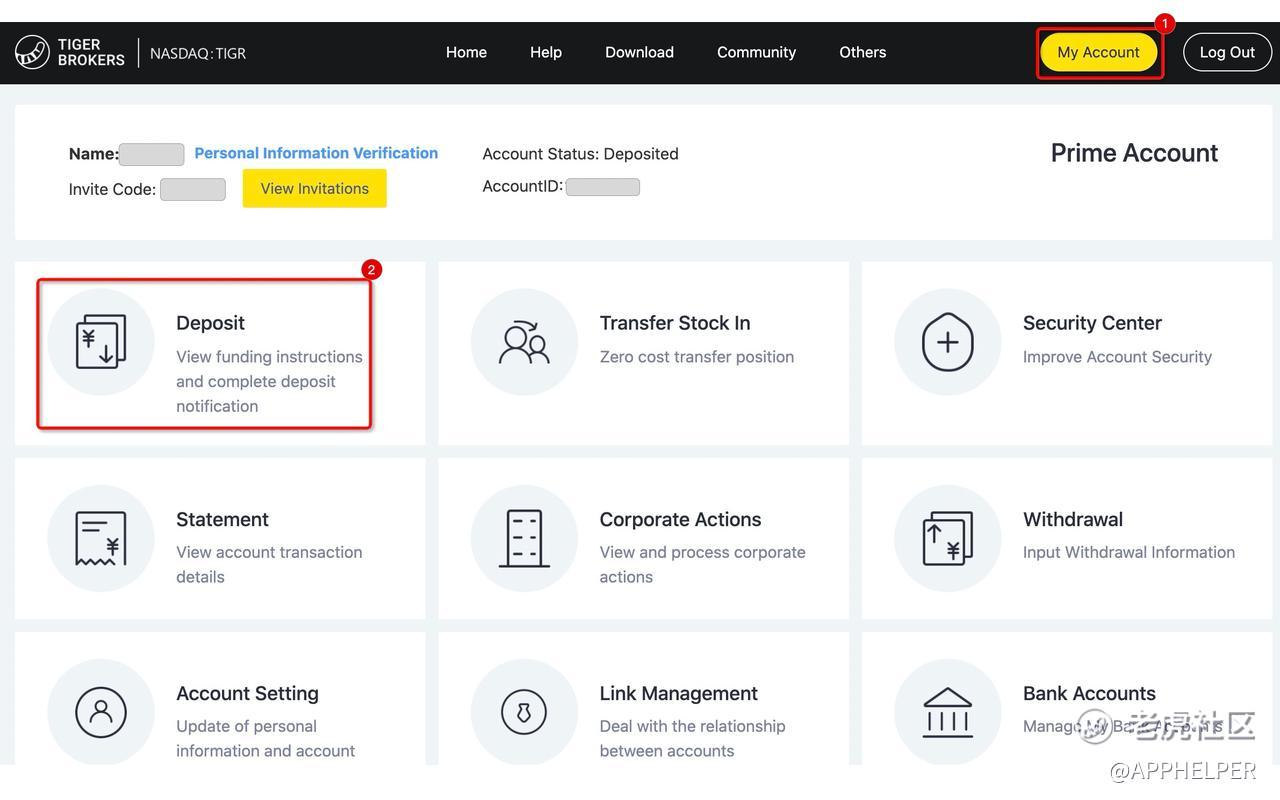This screenshot has height=800, width=1280.
Task: Open the Deposit card icon
Action: [x=101, y=342]
